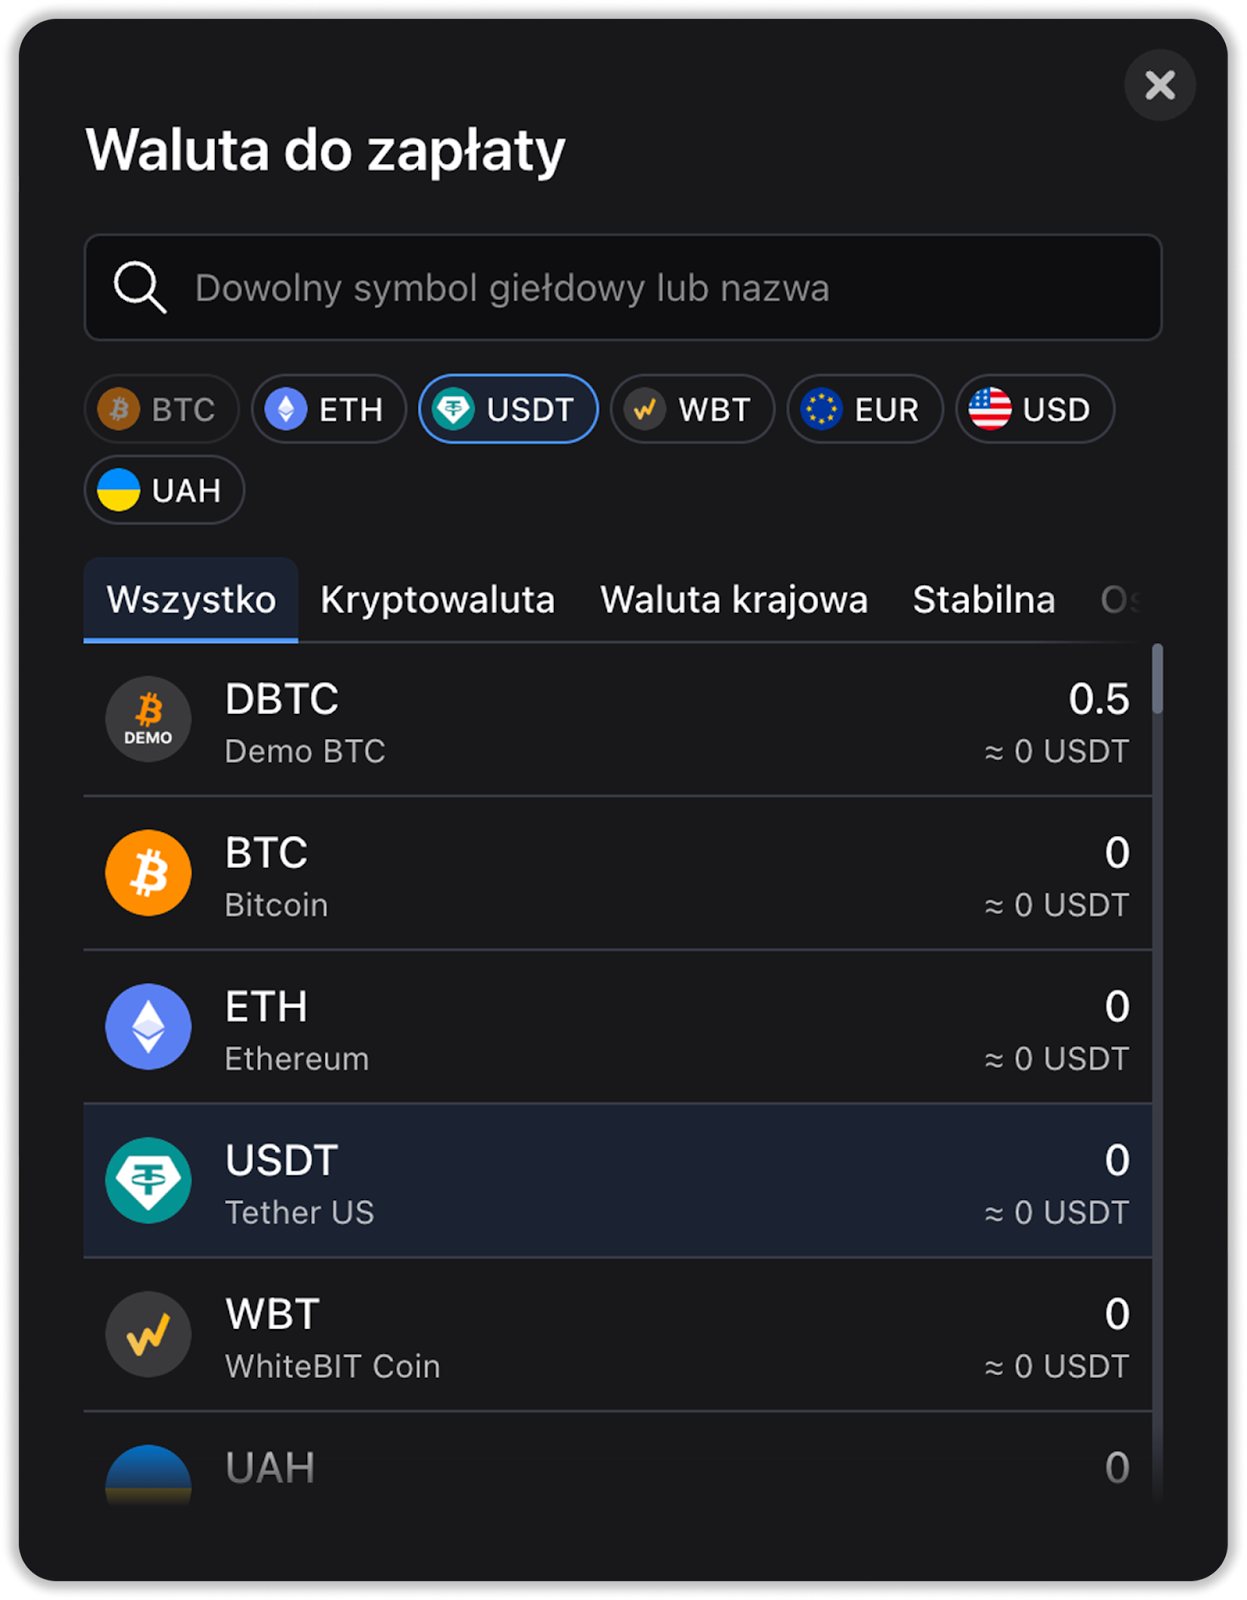Click the currency list scrollbar thumb
The height and width of the screenshot is (1600, 1247).
(1157, 680)
